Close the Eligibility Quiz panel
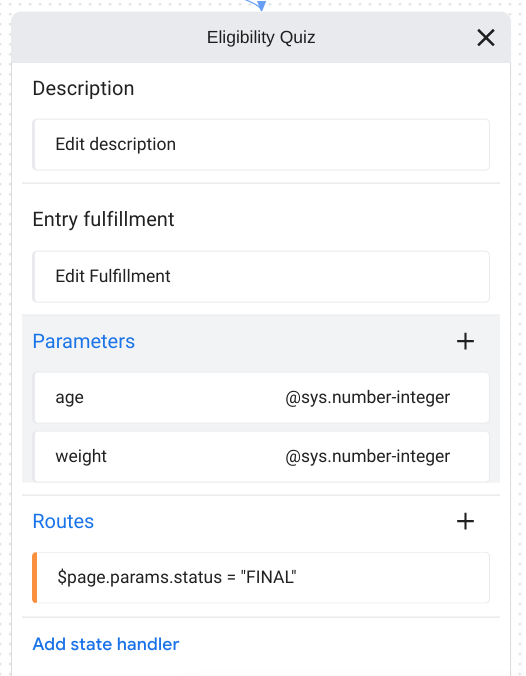This screenshot has height=676, width=526. click(x=485, y=38)
